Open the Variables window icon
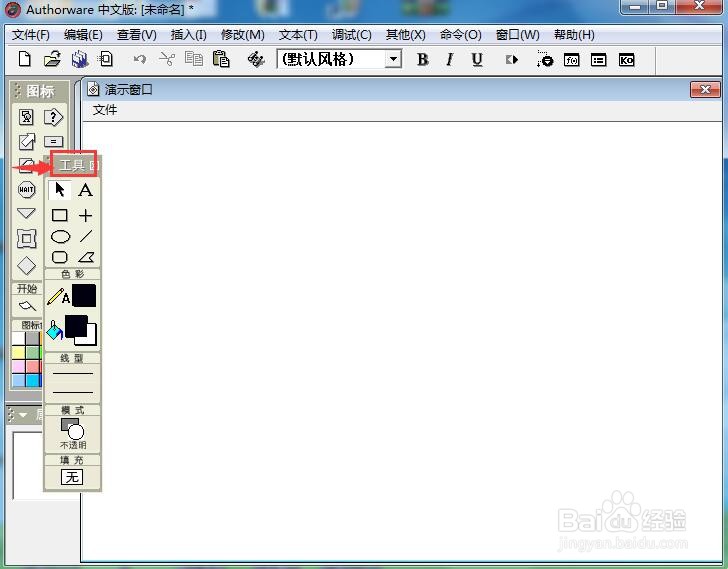728x569 pixels. point(598,60)
